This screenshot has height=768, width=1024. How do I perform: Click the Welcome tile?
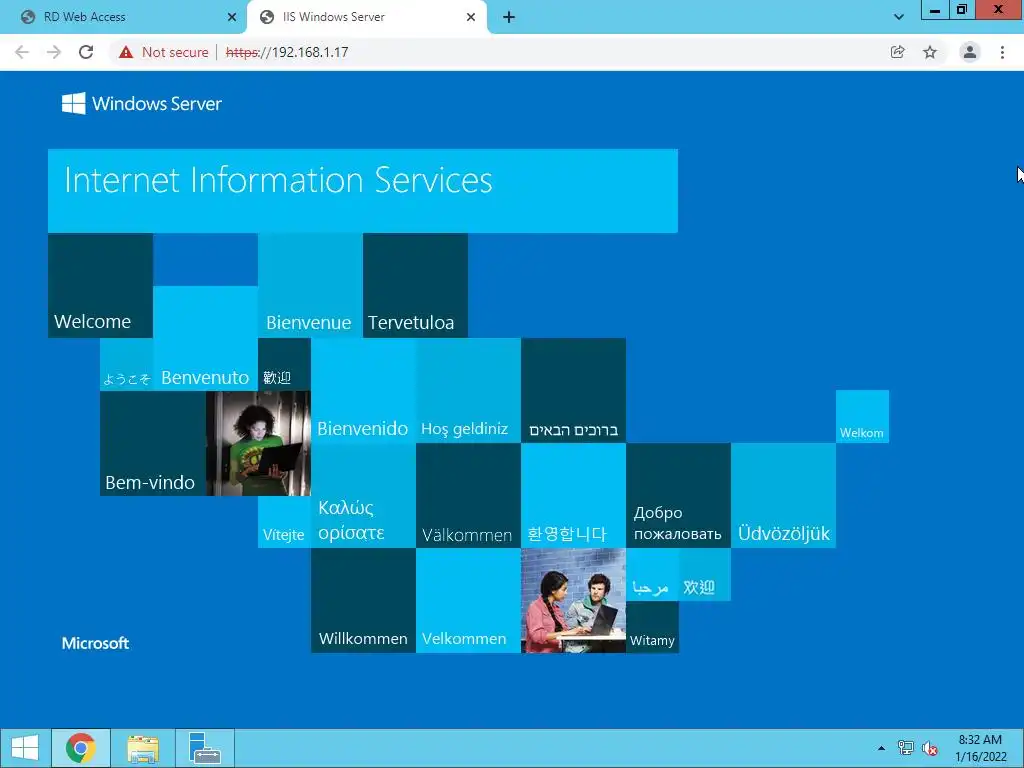point(101,285)
